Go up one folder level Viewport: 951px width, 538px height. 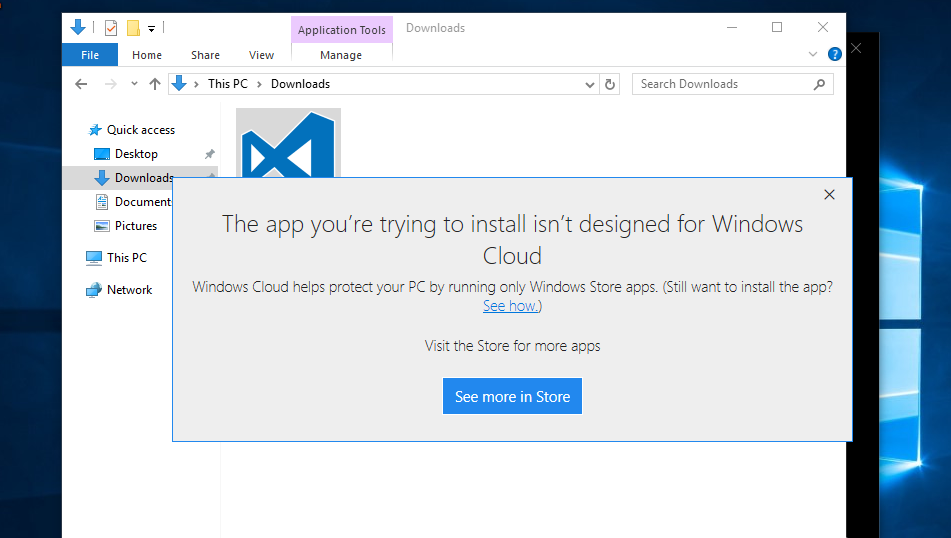coord(155,84)
